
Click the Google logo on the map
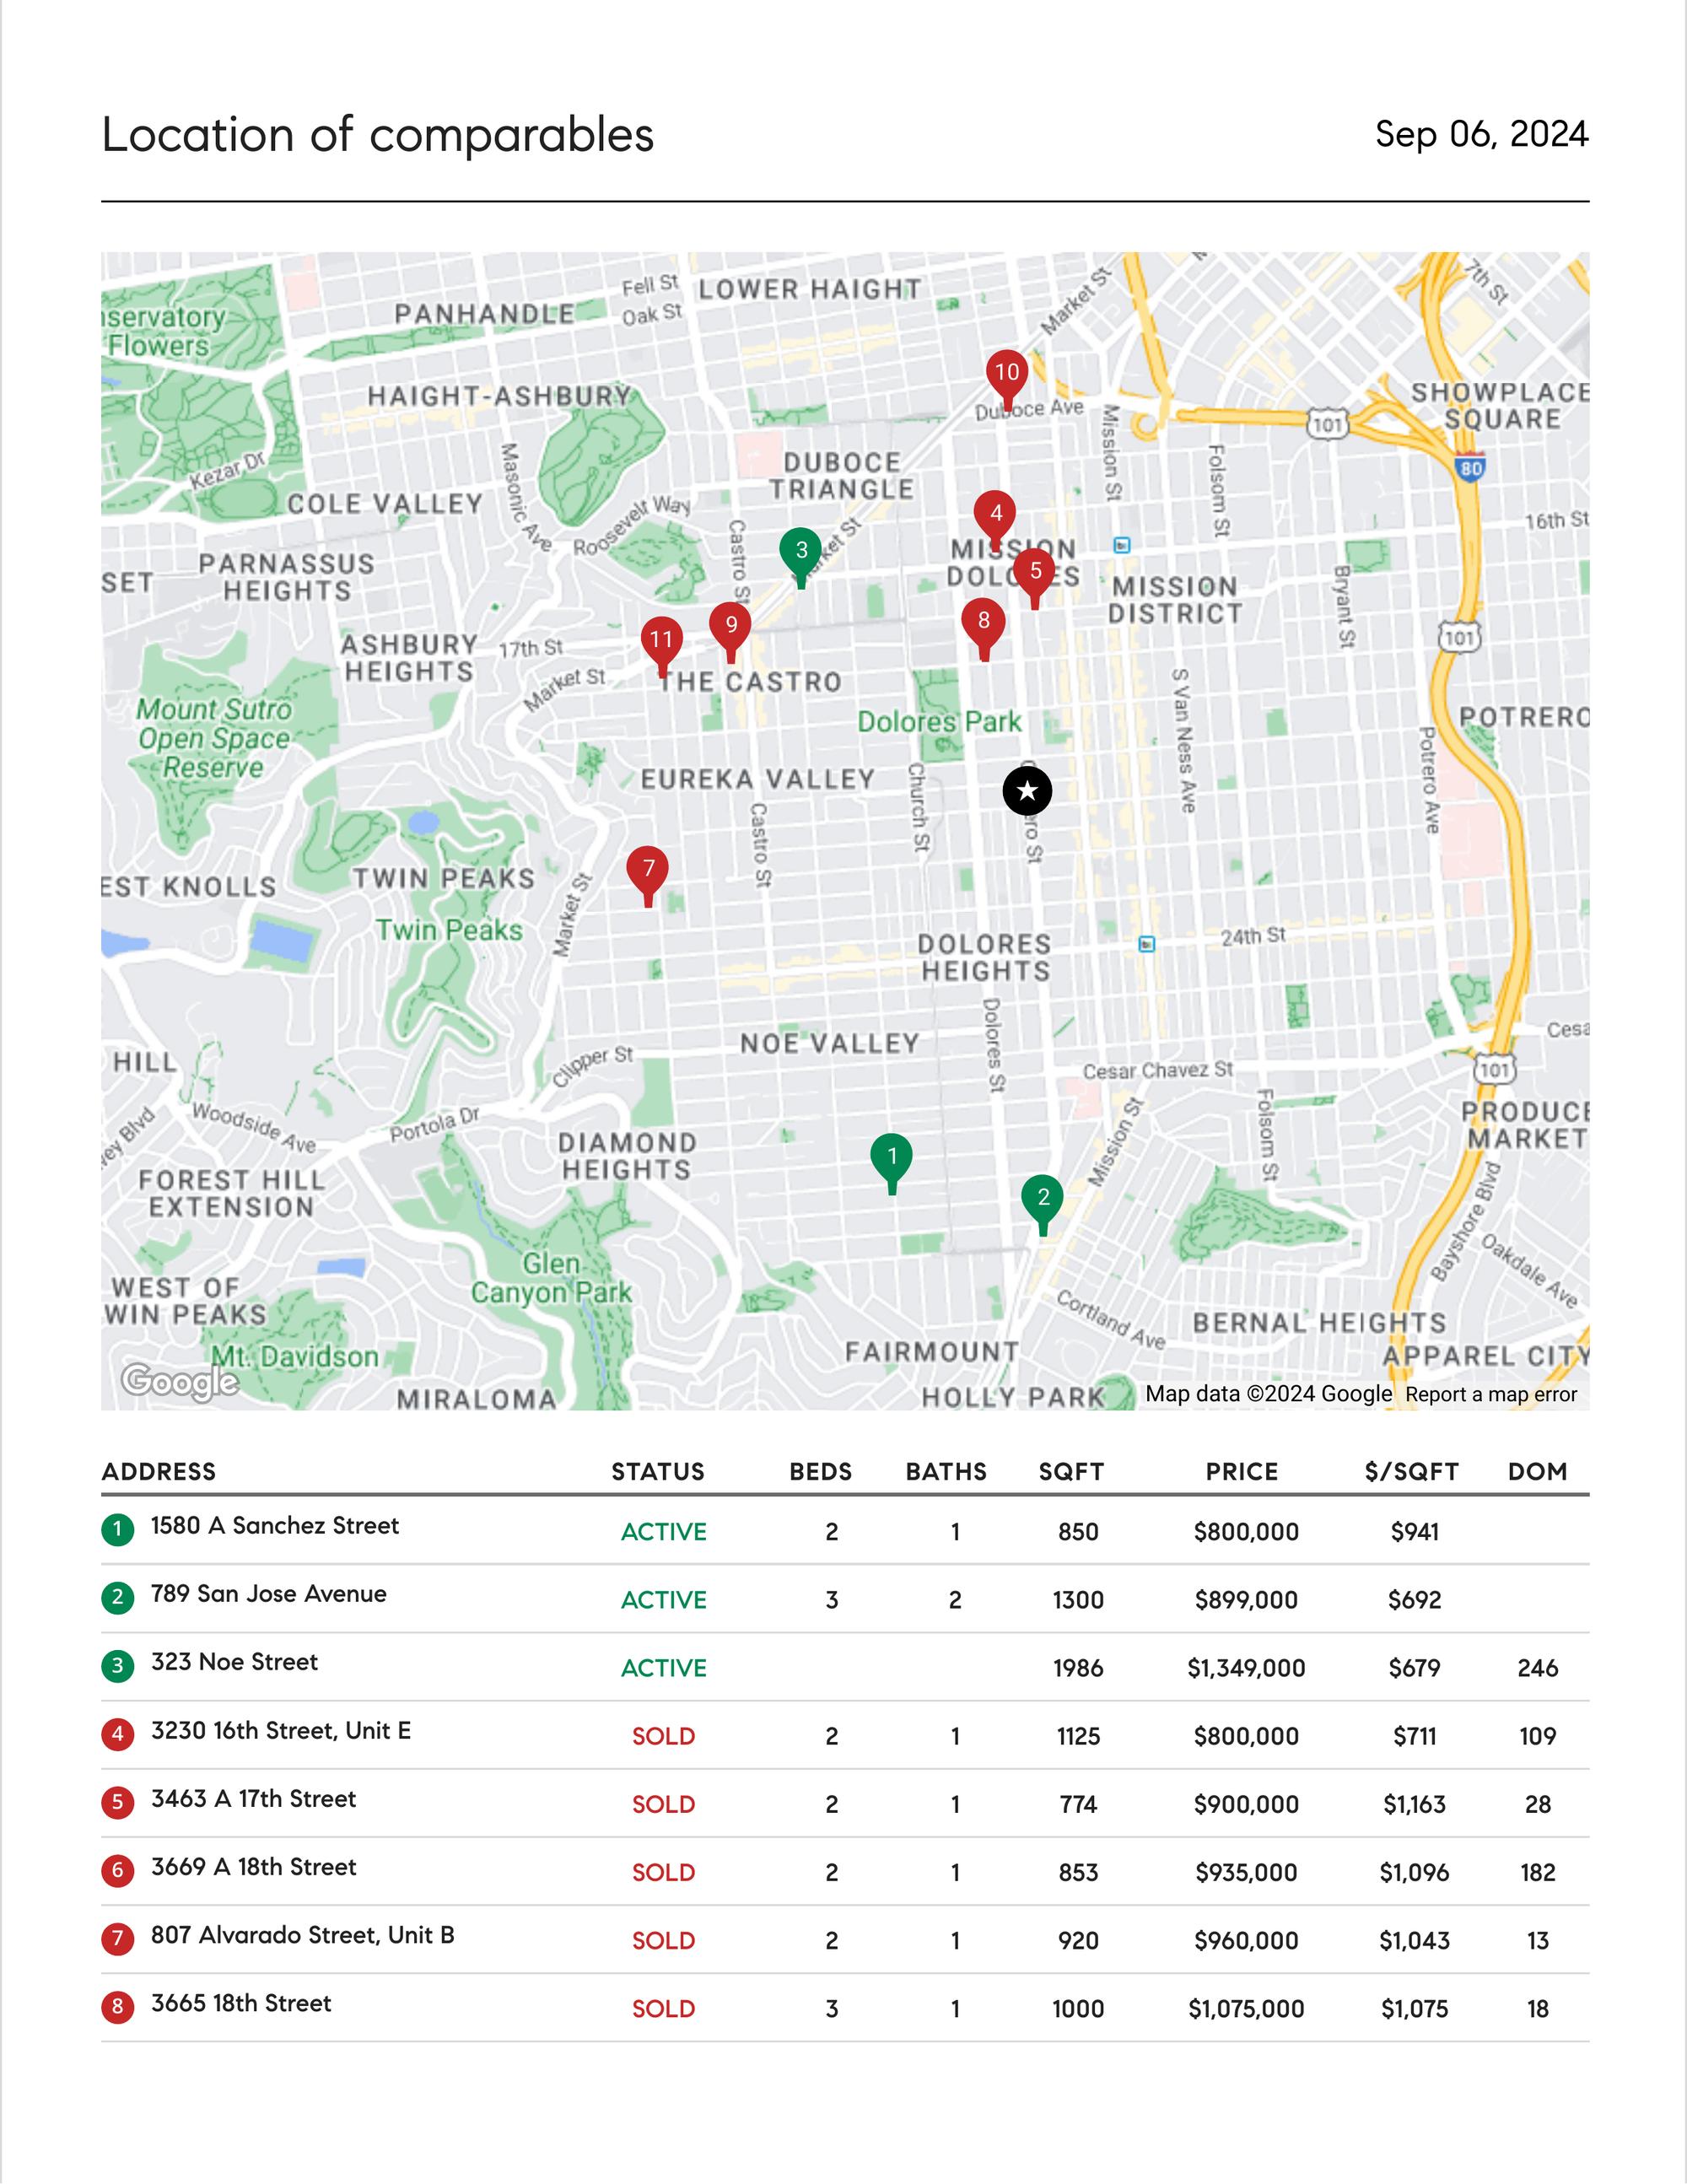click(180, 1381)
